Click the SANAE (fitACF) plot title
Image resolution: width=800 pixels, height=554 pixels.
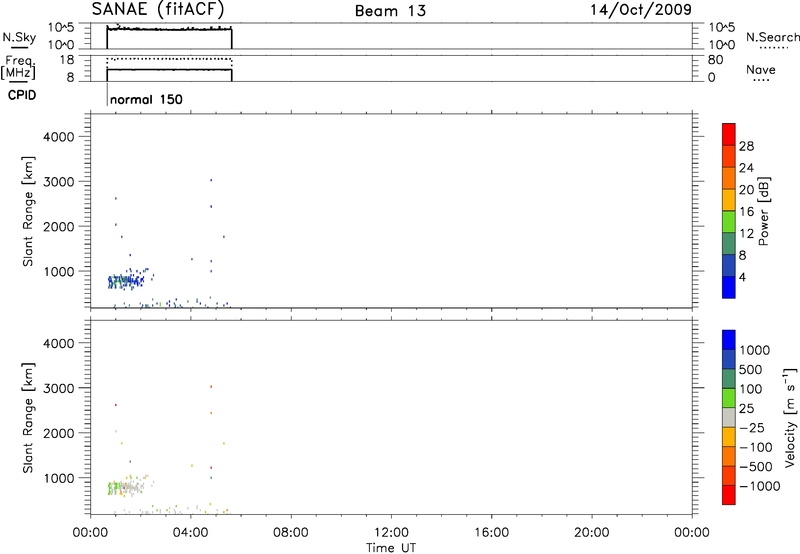[x=158, y=9]
